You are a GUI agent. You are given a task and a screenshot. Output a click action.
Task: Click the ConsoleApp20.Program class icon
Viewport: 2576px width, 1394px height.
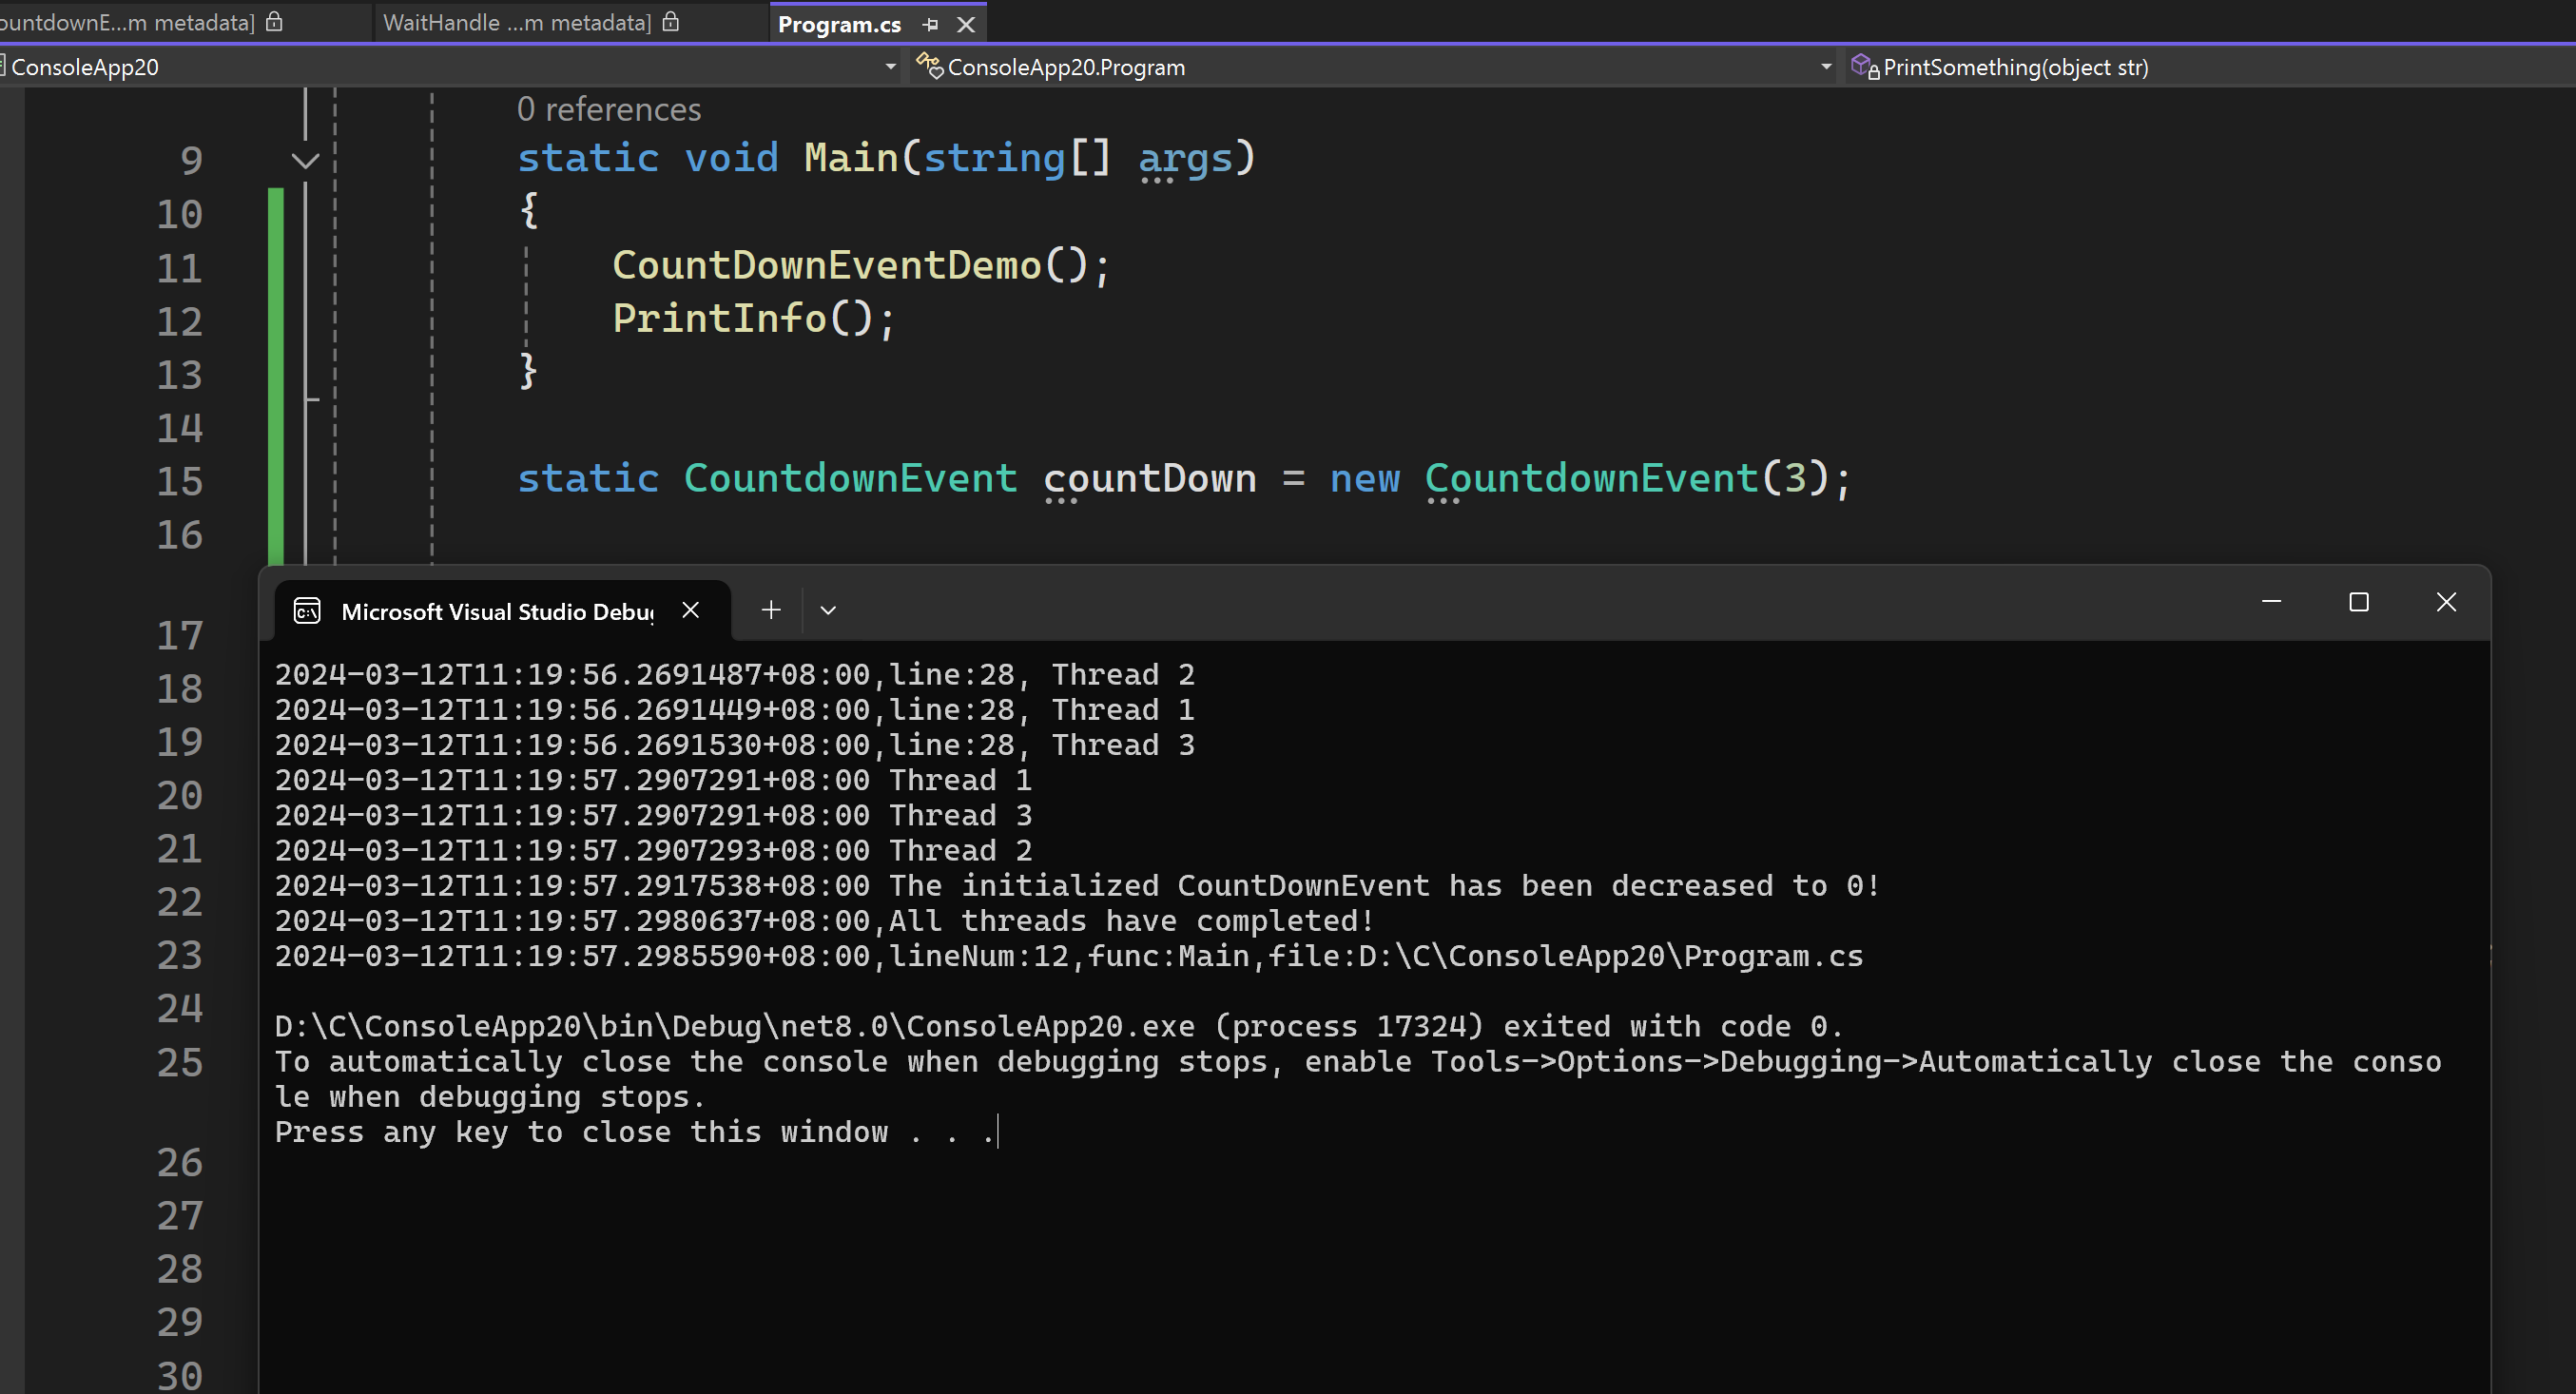coord(929,67)
